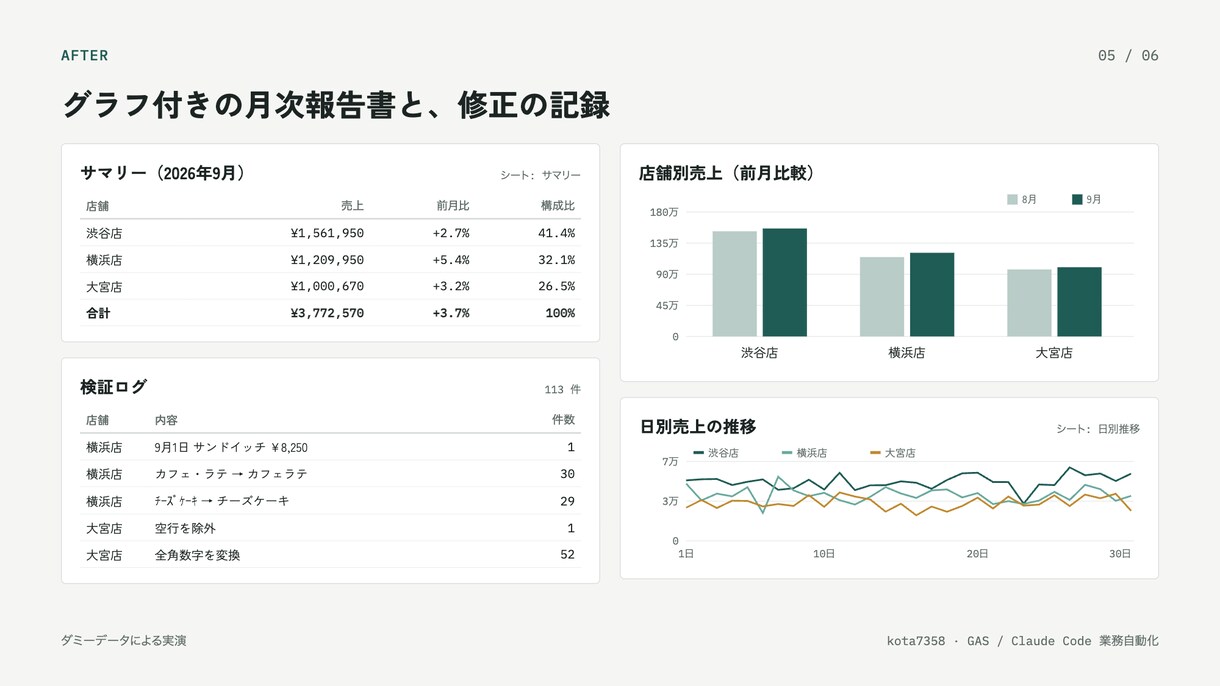This screenshot has height=686, width=1220.
Task: Click the 20日 axis label
Action: pos(977,554)
